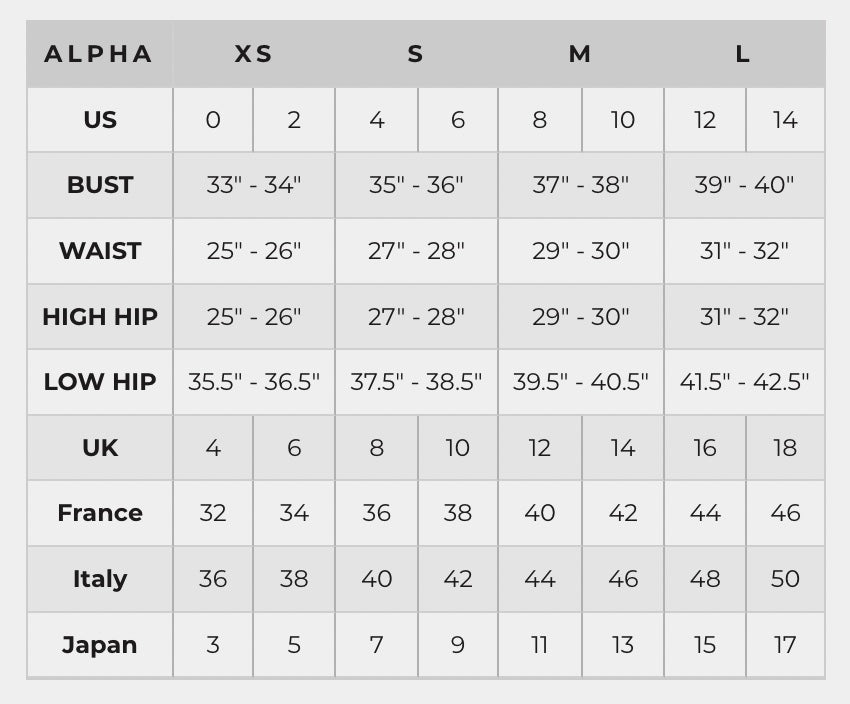850x704 pixels.
Task: Click the Japan row label
Action: coord(100,645)
